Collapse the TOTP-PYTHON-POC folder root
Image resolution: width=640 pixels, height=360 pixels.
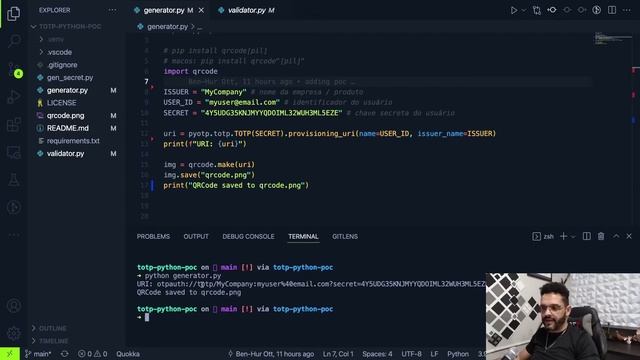[66, 27]
